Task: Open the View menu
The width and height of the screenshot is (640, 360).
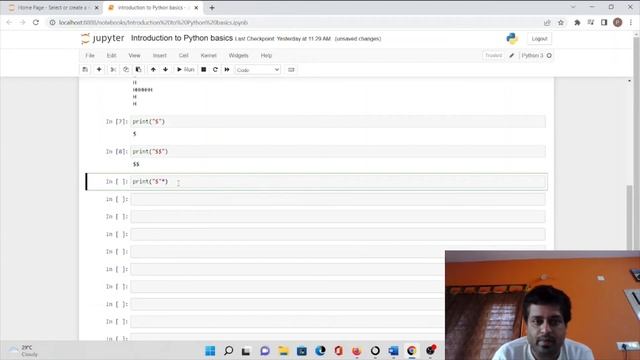Action: click(134, 56)
